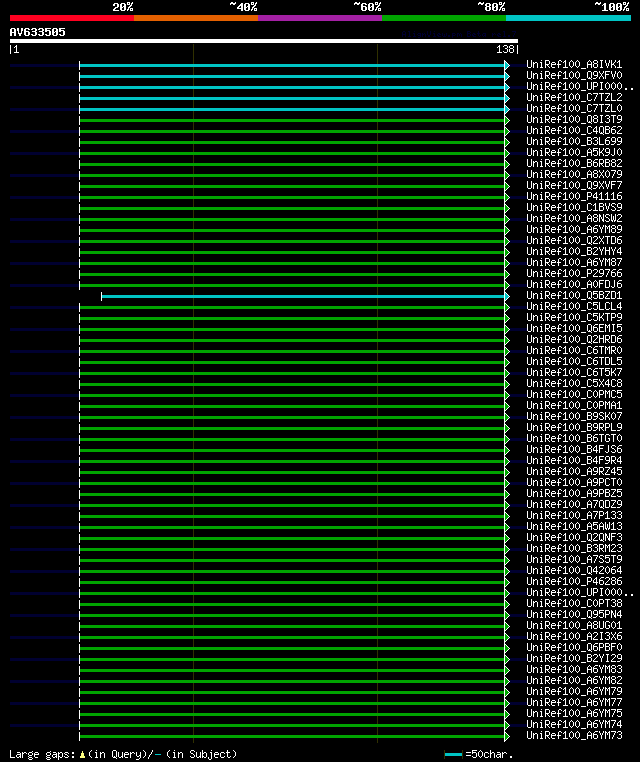640x762 pixels.
Task: Select hit label UniRef100_A6YM87
Action: (x=574, y=262)
